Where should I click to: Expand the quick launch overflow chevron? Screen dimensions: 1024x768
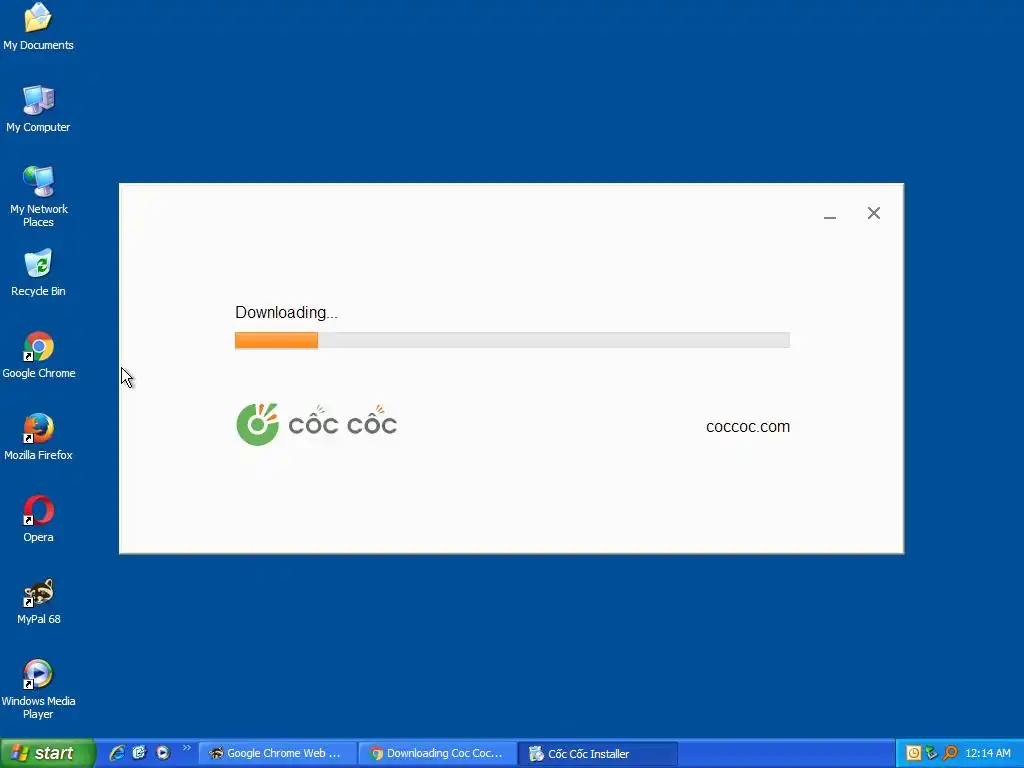click(187, 748)
